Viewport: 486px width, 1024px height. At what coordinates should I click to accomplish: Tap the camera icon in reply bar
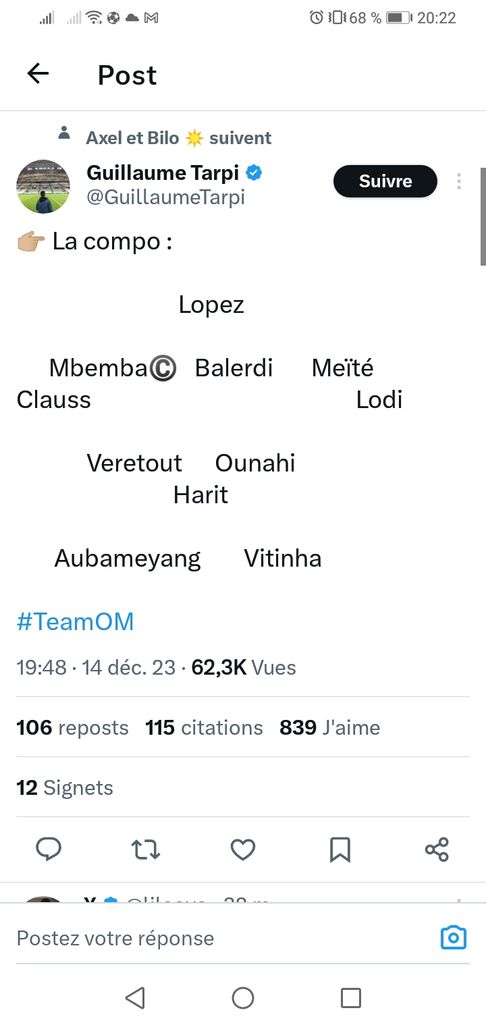pos(453,938)
